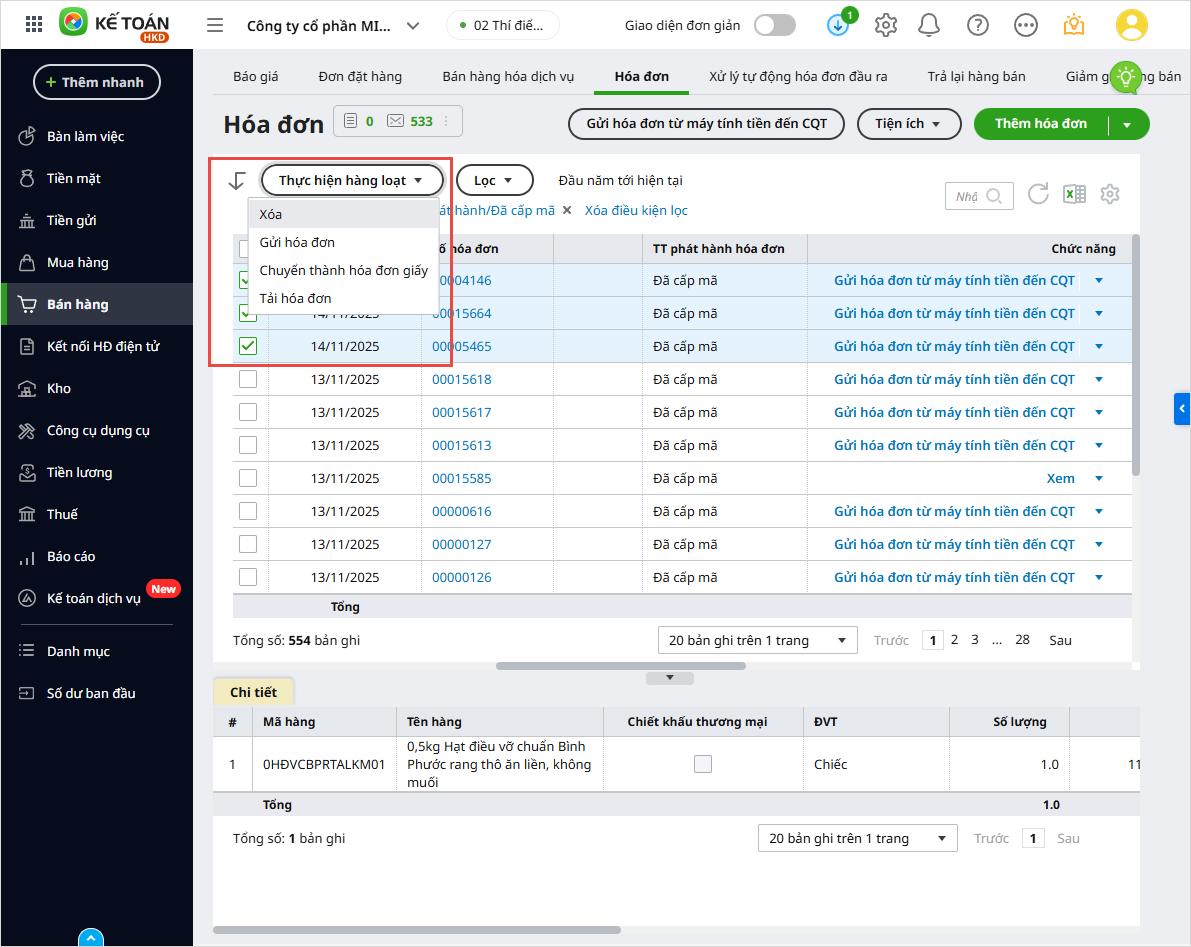The image size is (1191, 947).
Task: Uncheck the selected invoice 00005465 row
Action: click(248, 347)
